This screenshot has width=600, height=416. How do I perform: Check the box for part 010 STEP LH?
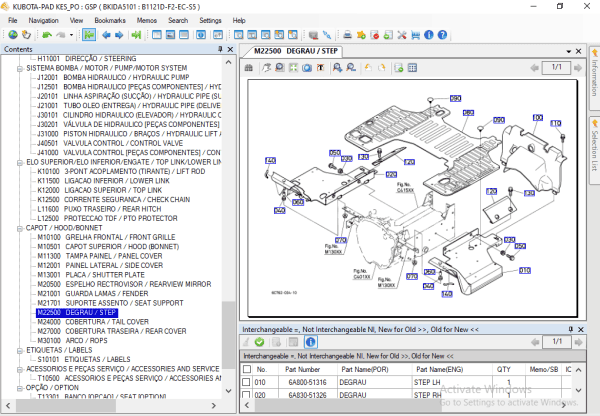246,382
